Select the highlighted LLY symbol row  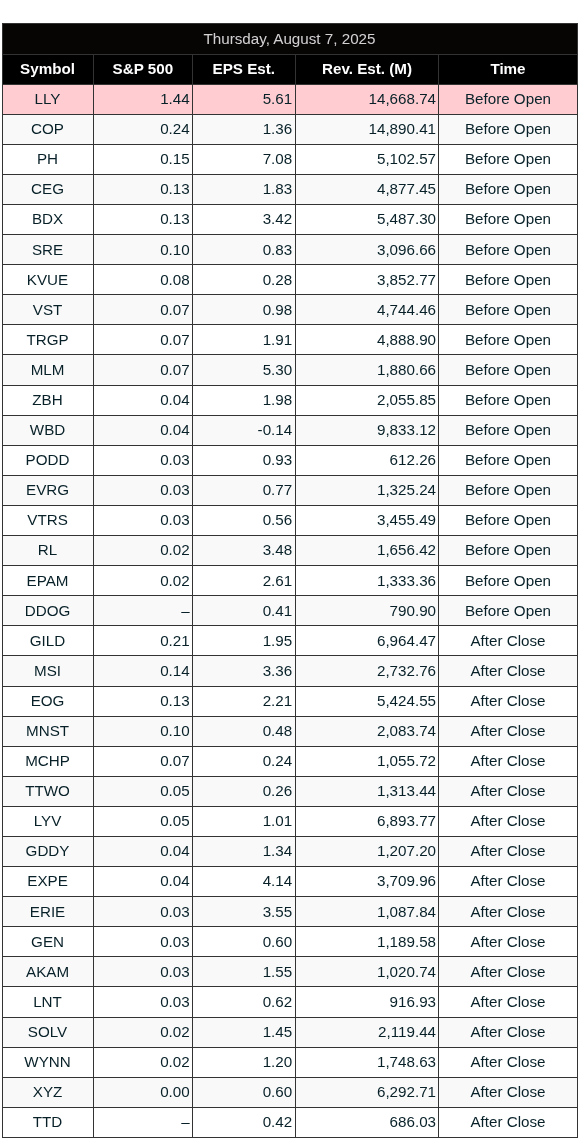(x=290, y=100)
